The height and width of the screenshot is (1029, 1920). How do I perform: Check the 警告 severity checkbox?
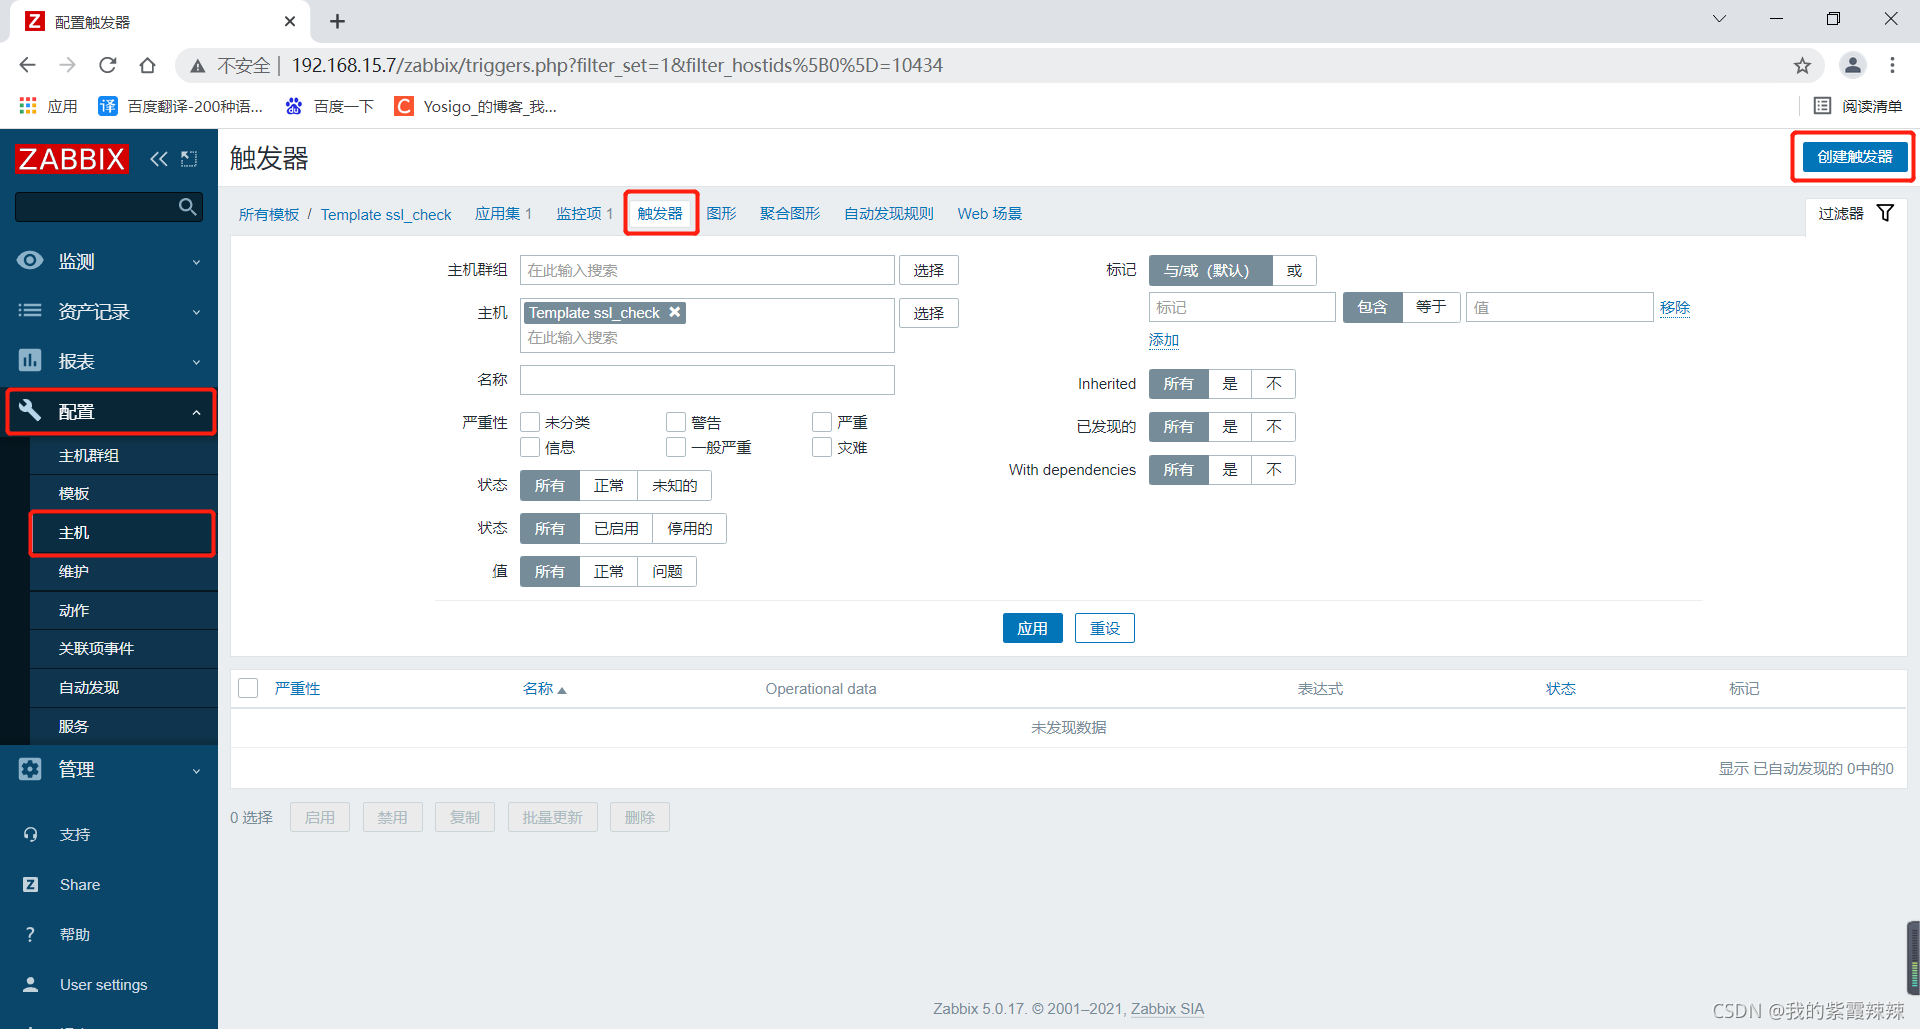point(677,422)
